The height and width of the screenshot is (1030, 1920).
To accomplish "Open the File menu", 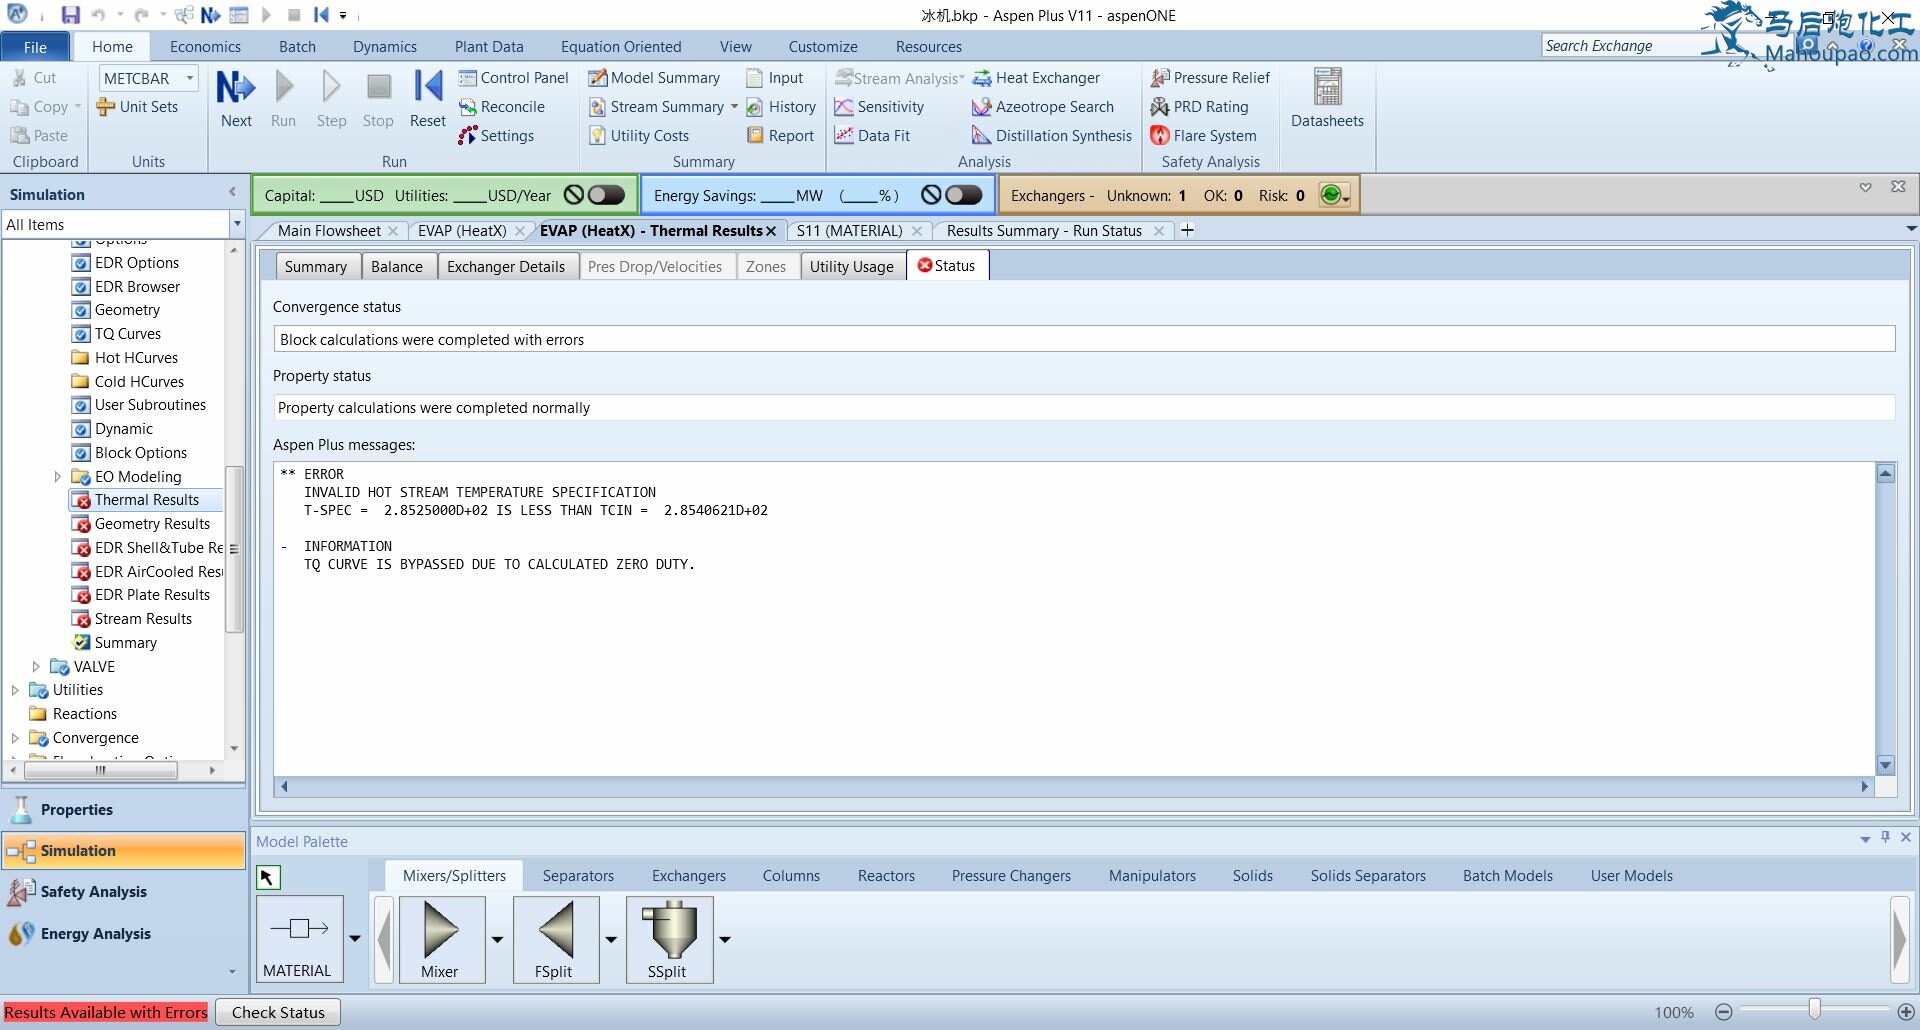I will 35,47.
